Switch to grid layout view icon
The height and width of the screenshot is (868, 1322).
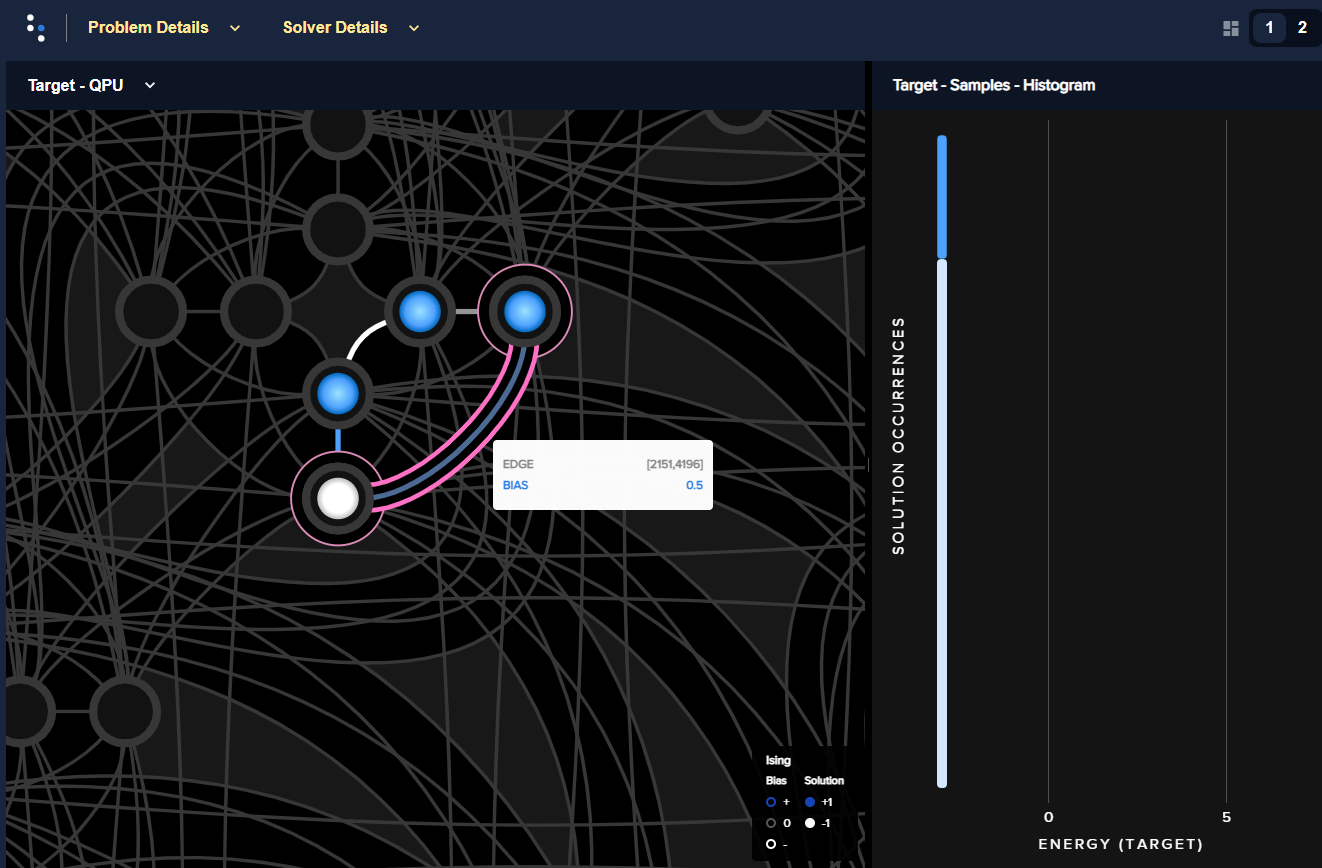(x=1231, y=28)
